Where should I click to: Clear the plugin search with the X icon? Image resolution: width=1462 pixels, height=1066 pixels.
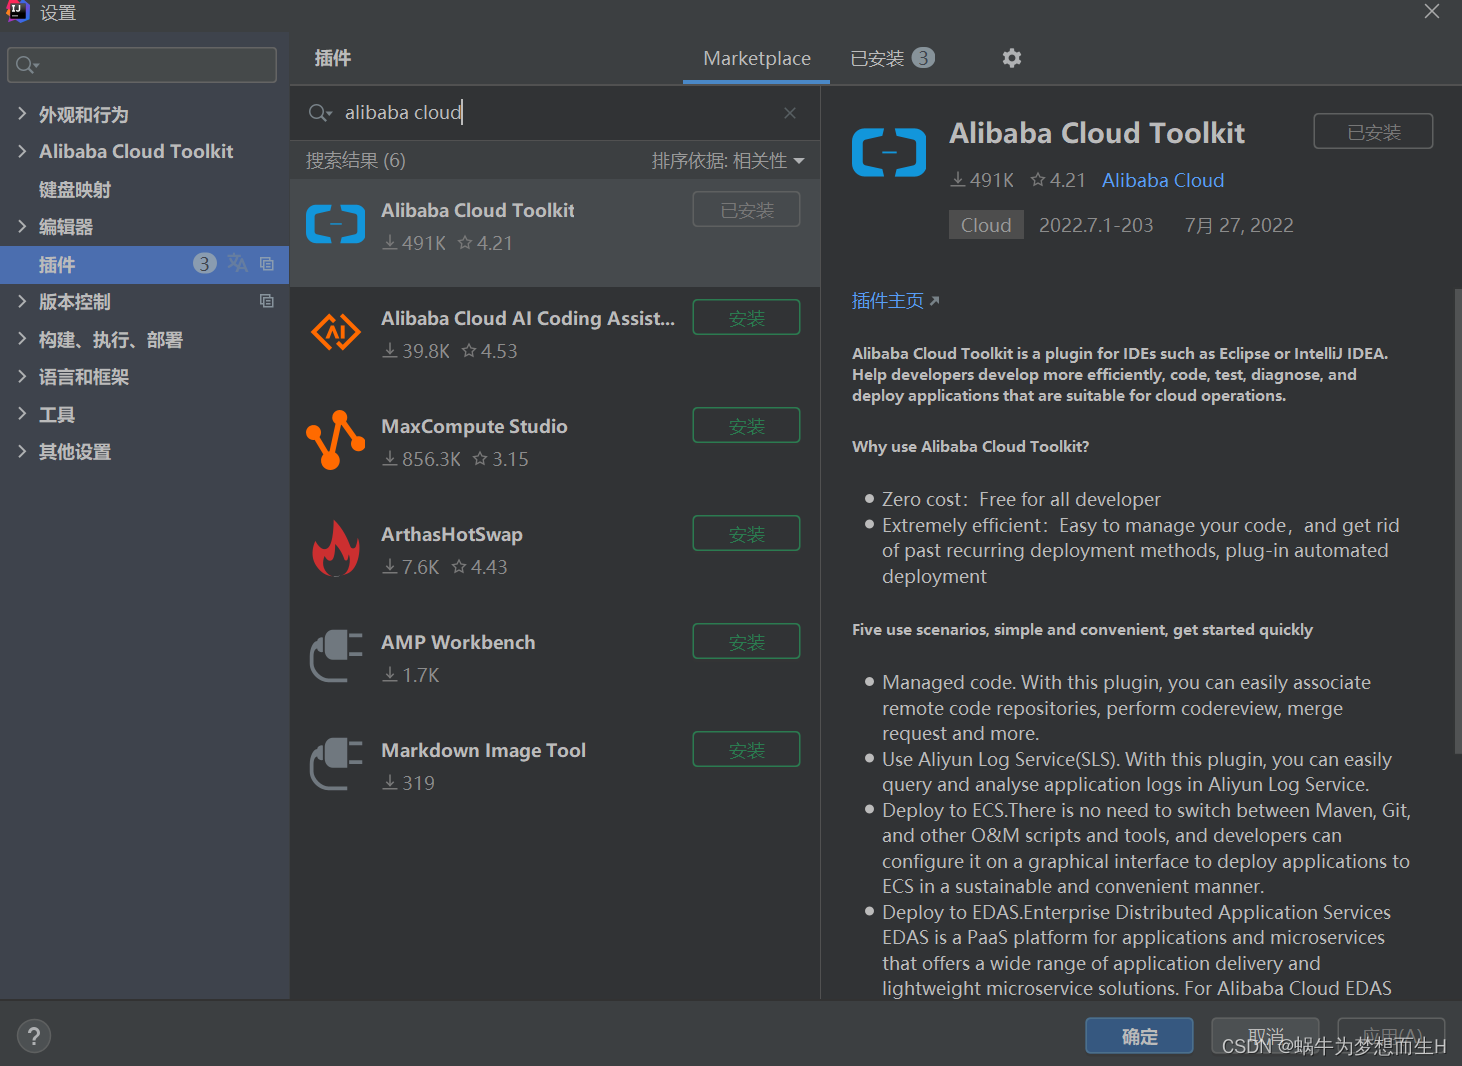coord(790,113)
